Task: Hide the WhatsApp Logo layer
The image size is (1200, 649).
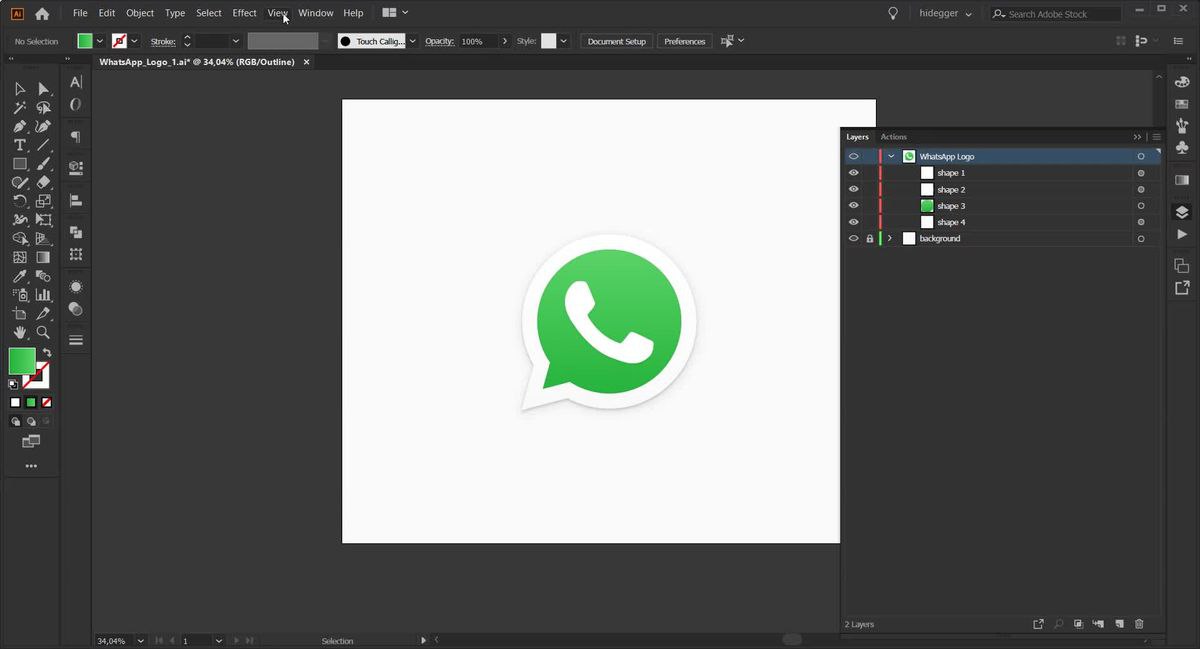Action: (x=853, y=157)
